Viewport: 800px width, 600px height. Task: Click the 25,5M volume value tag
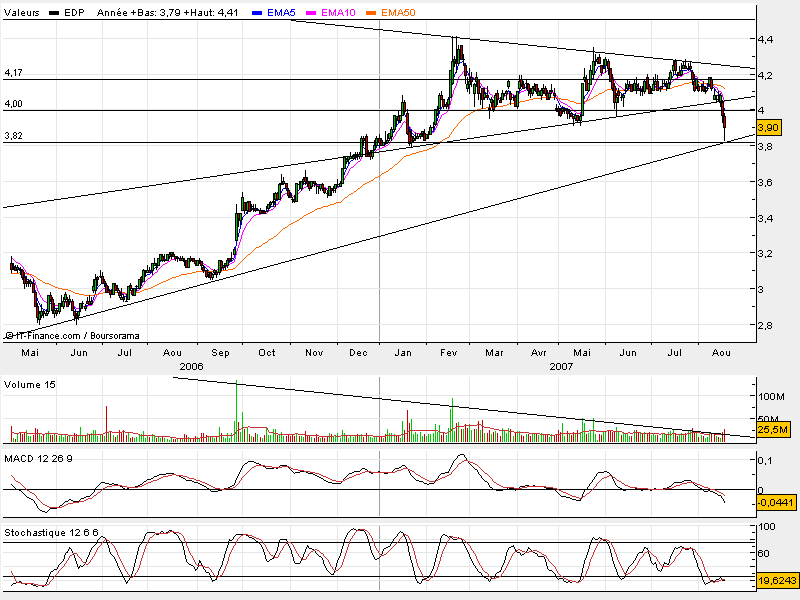point(773,430)
